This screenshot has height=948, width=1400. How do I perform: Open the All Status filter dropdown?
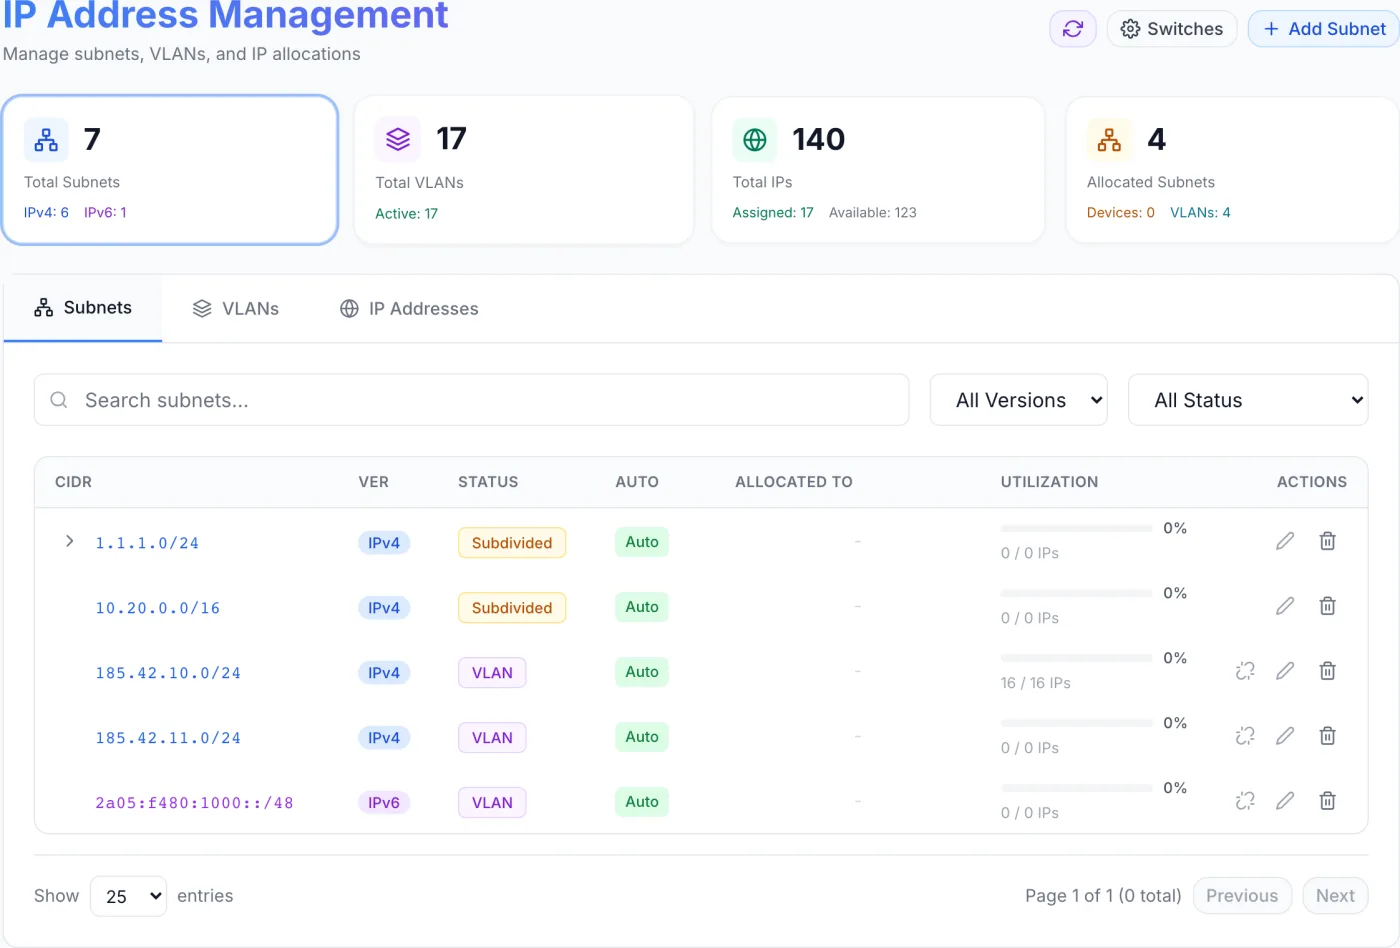point(1248,400)
